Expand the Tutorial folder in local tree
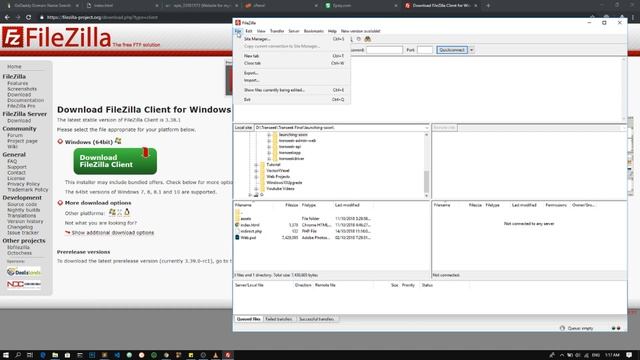640x360 pixels. [x=256, y=165]
